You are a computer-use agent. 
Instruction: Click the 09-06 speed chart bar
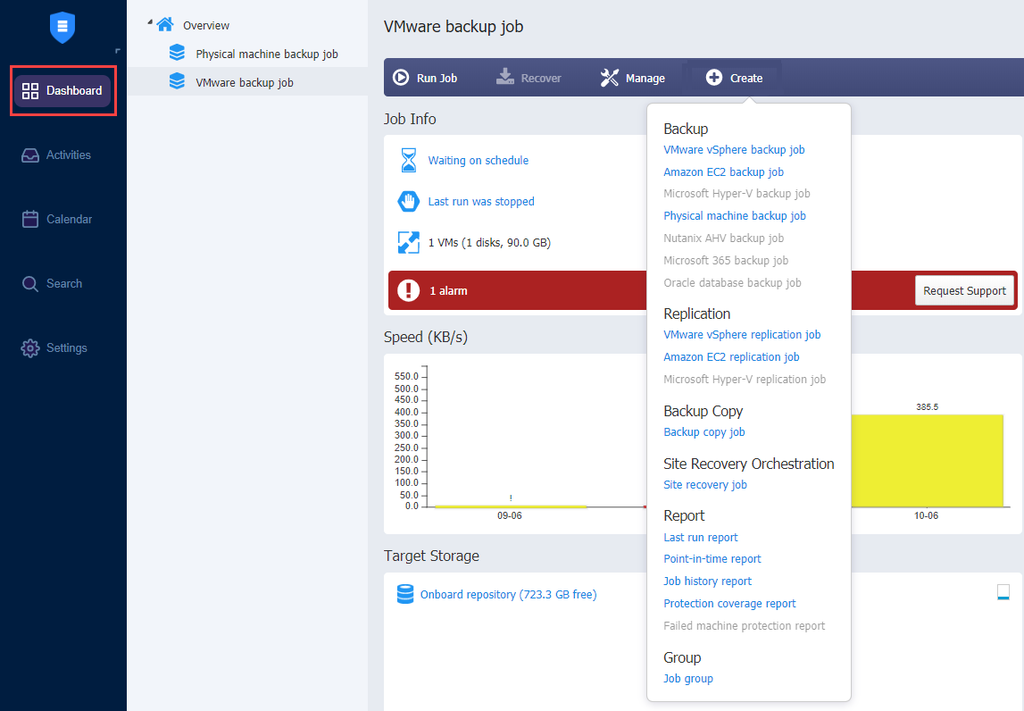click(510, 506)
